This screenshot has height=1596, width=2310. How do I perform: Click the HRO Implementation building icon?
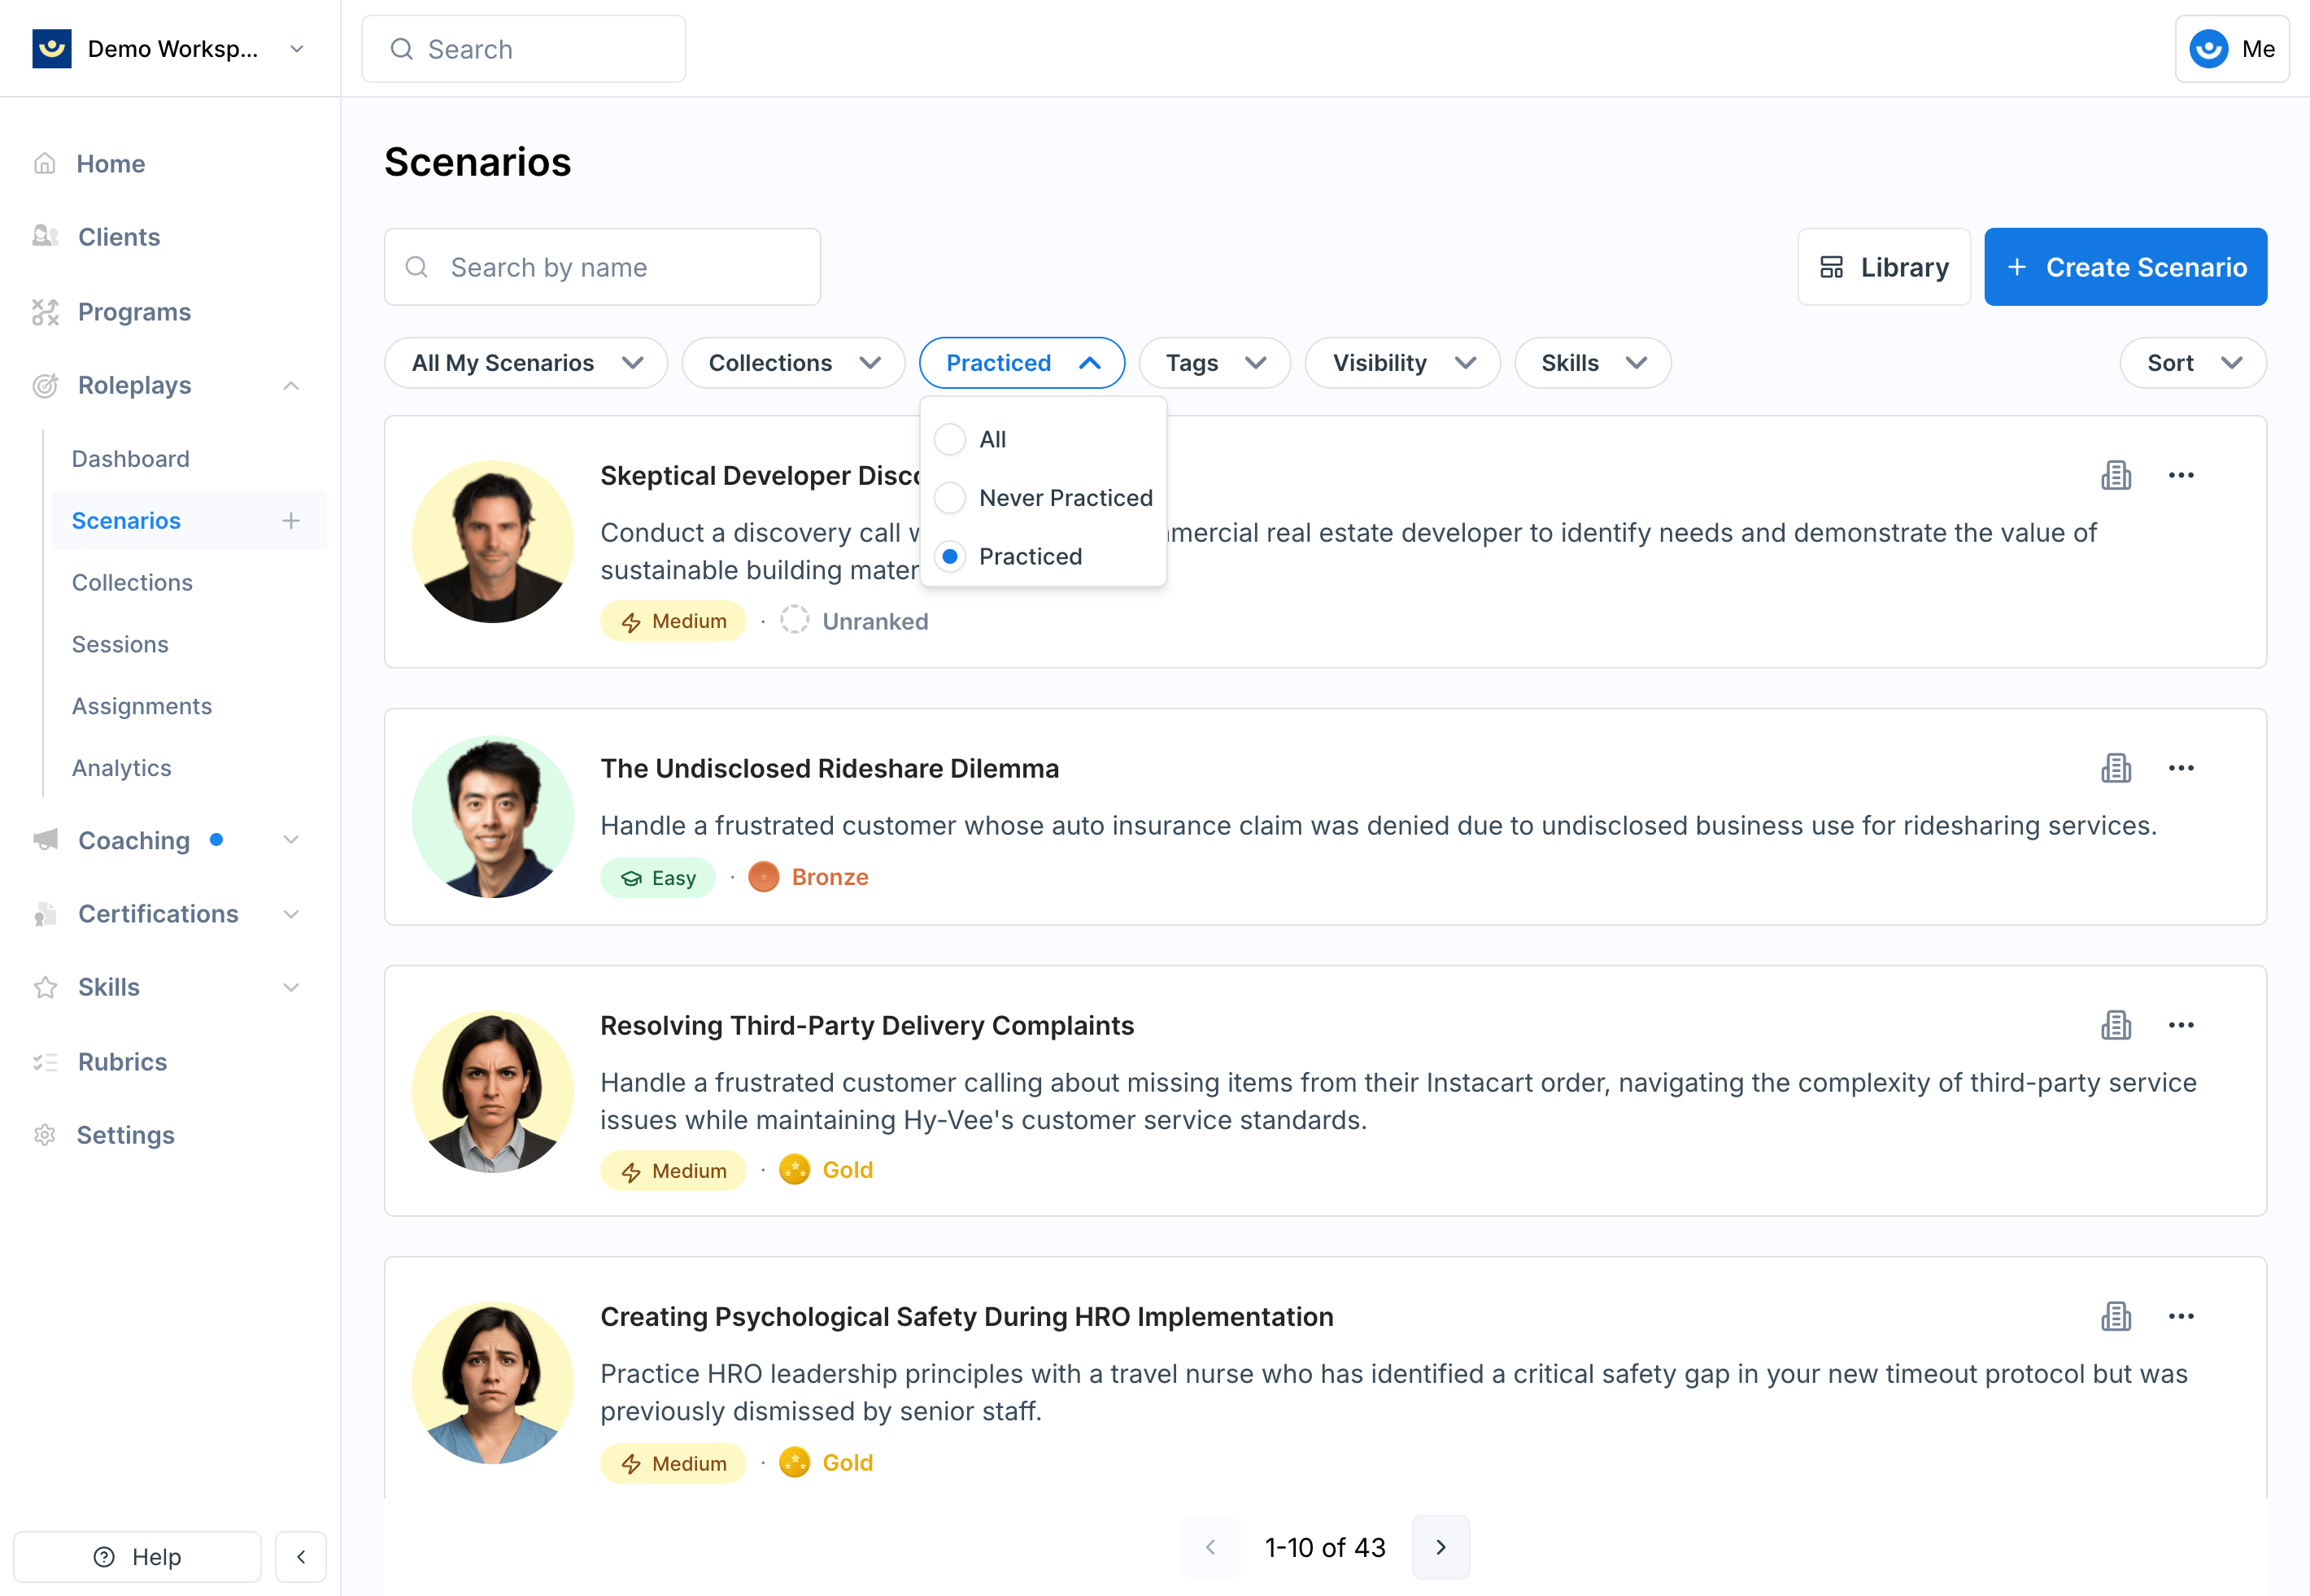2116,1316
